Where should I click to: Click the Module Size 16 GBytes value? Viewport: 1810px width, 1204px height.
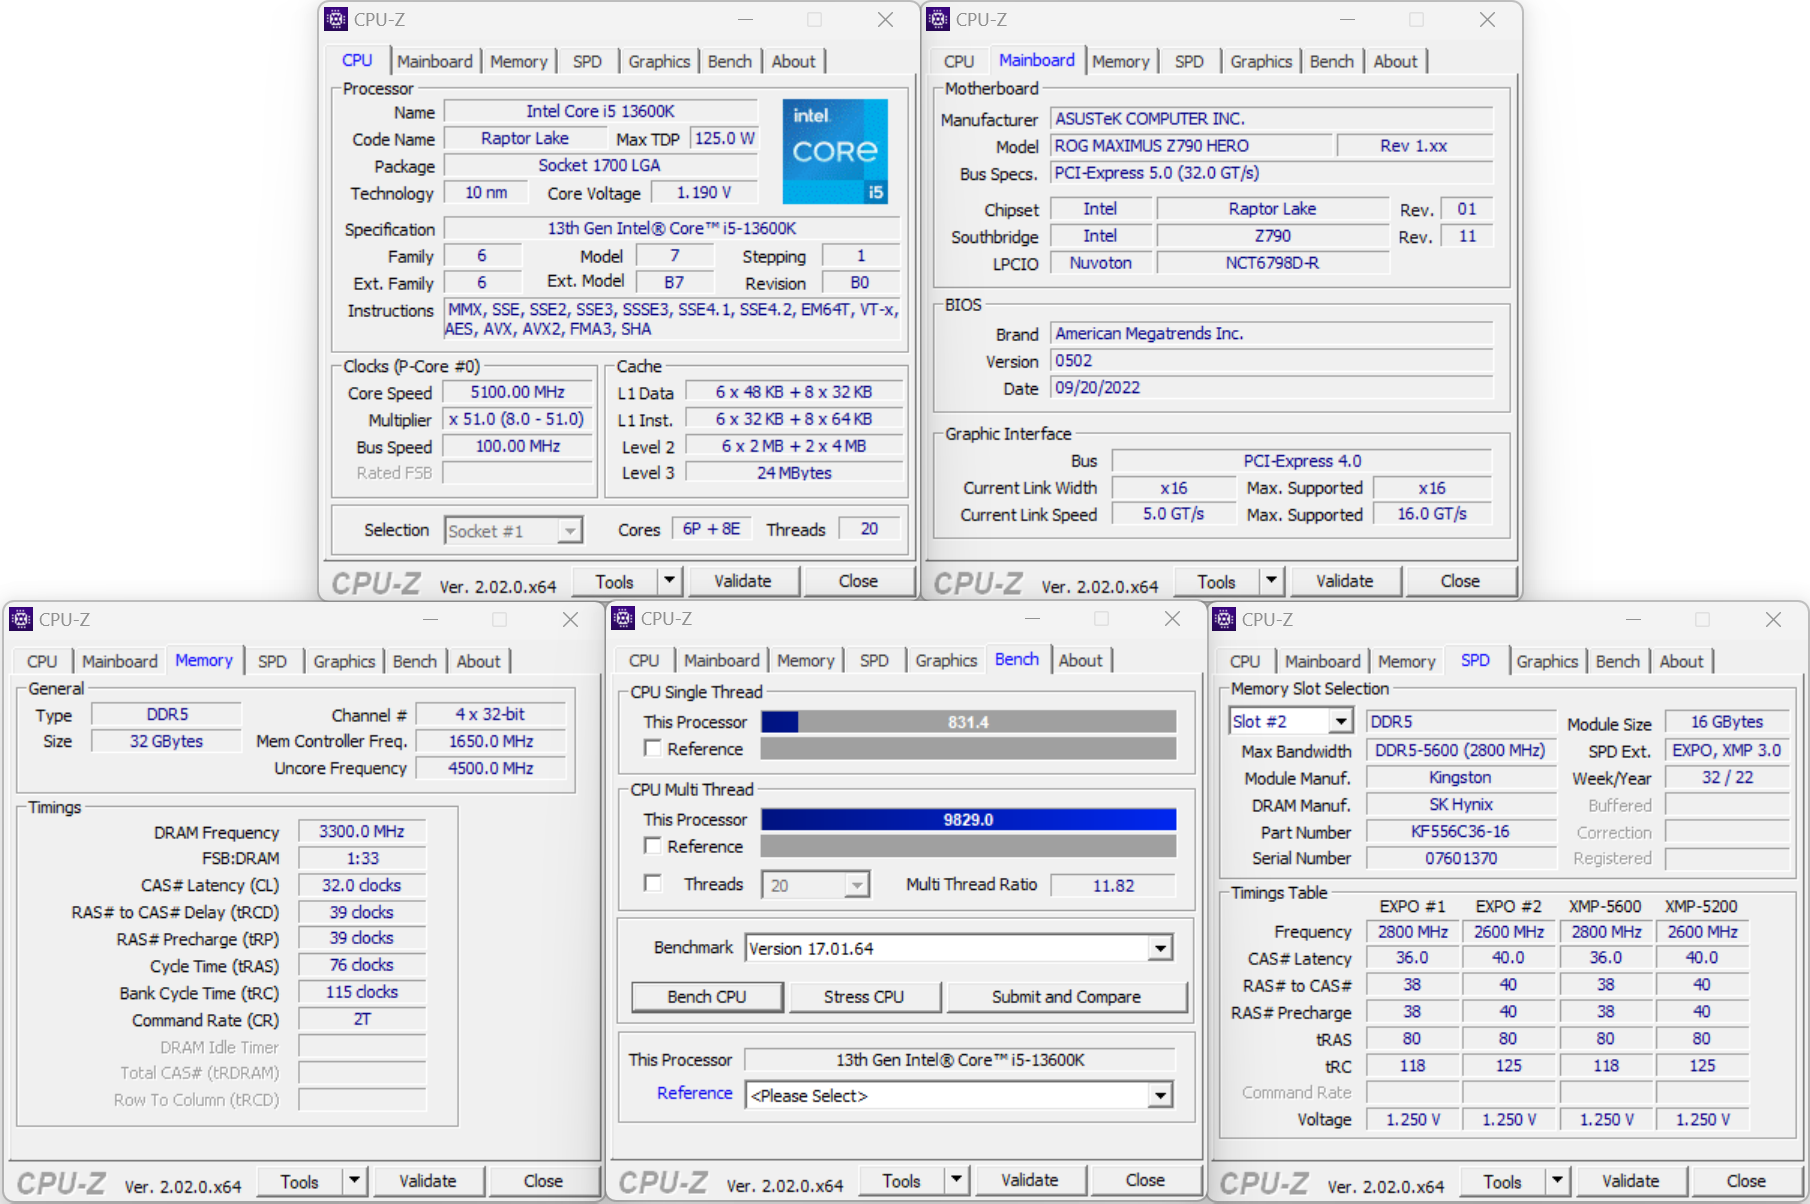pyautogui.click(x=1727, y=722)
